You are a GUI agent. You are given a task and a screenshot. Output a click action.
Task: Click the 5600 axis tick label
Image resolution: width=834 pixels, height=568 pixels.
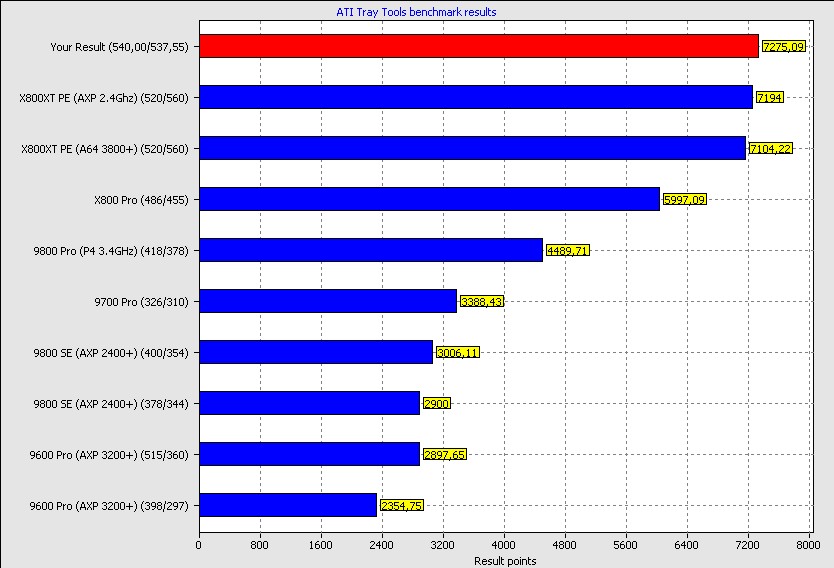point(626,545)
